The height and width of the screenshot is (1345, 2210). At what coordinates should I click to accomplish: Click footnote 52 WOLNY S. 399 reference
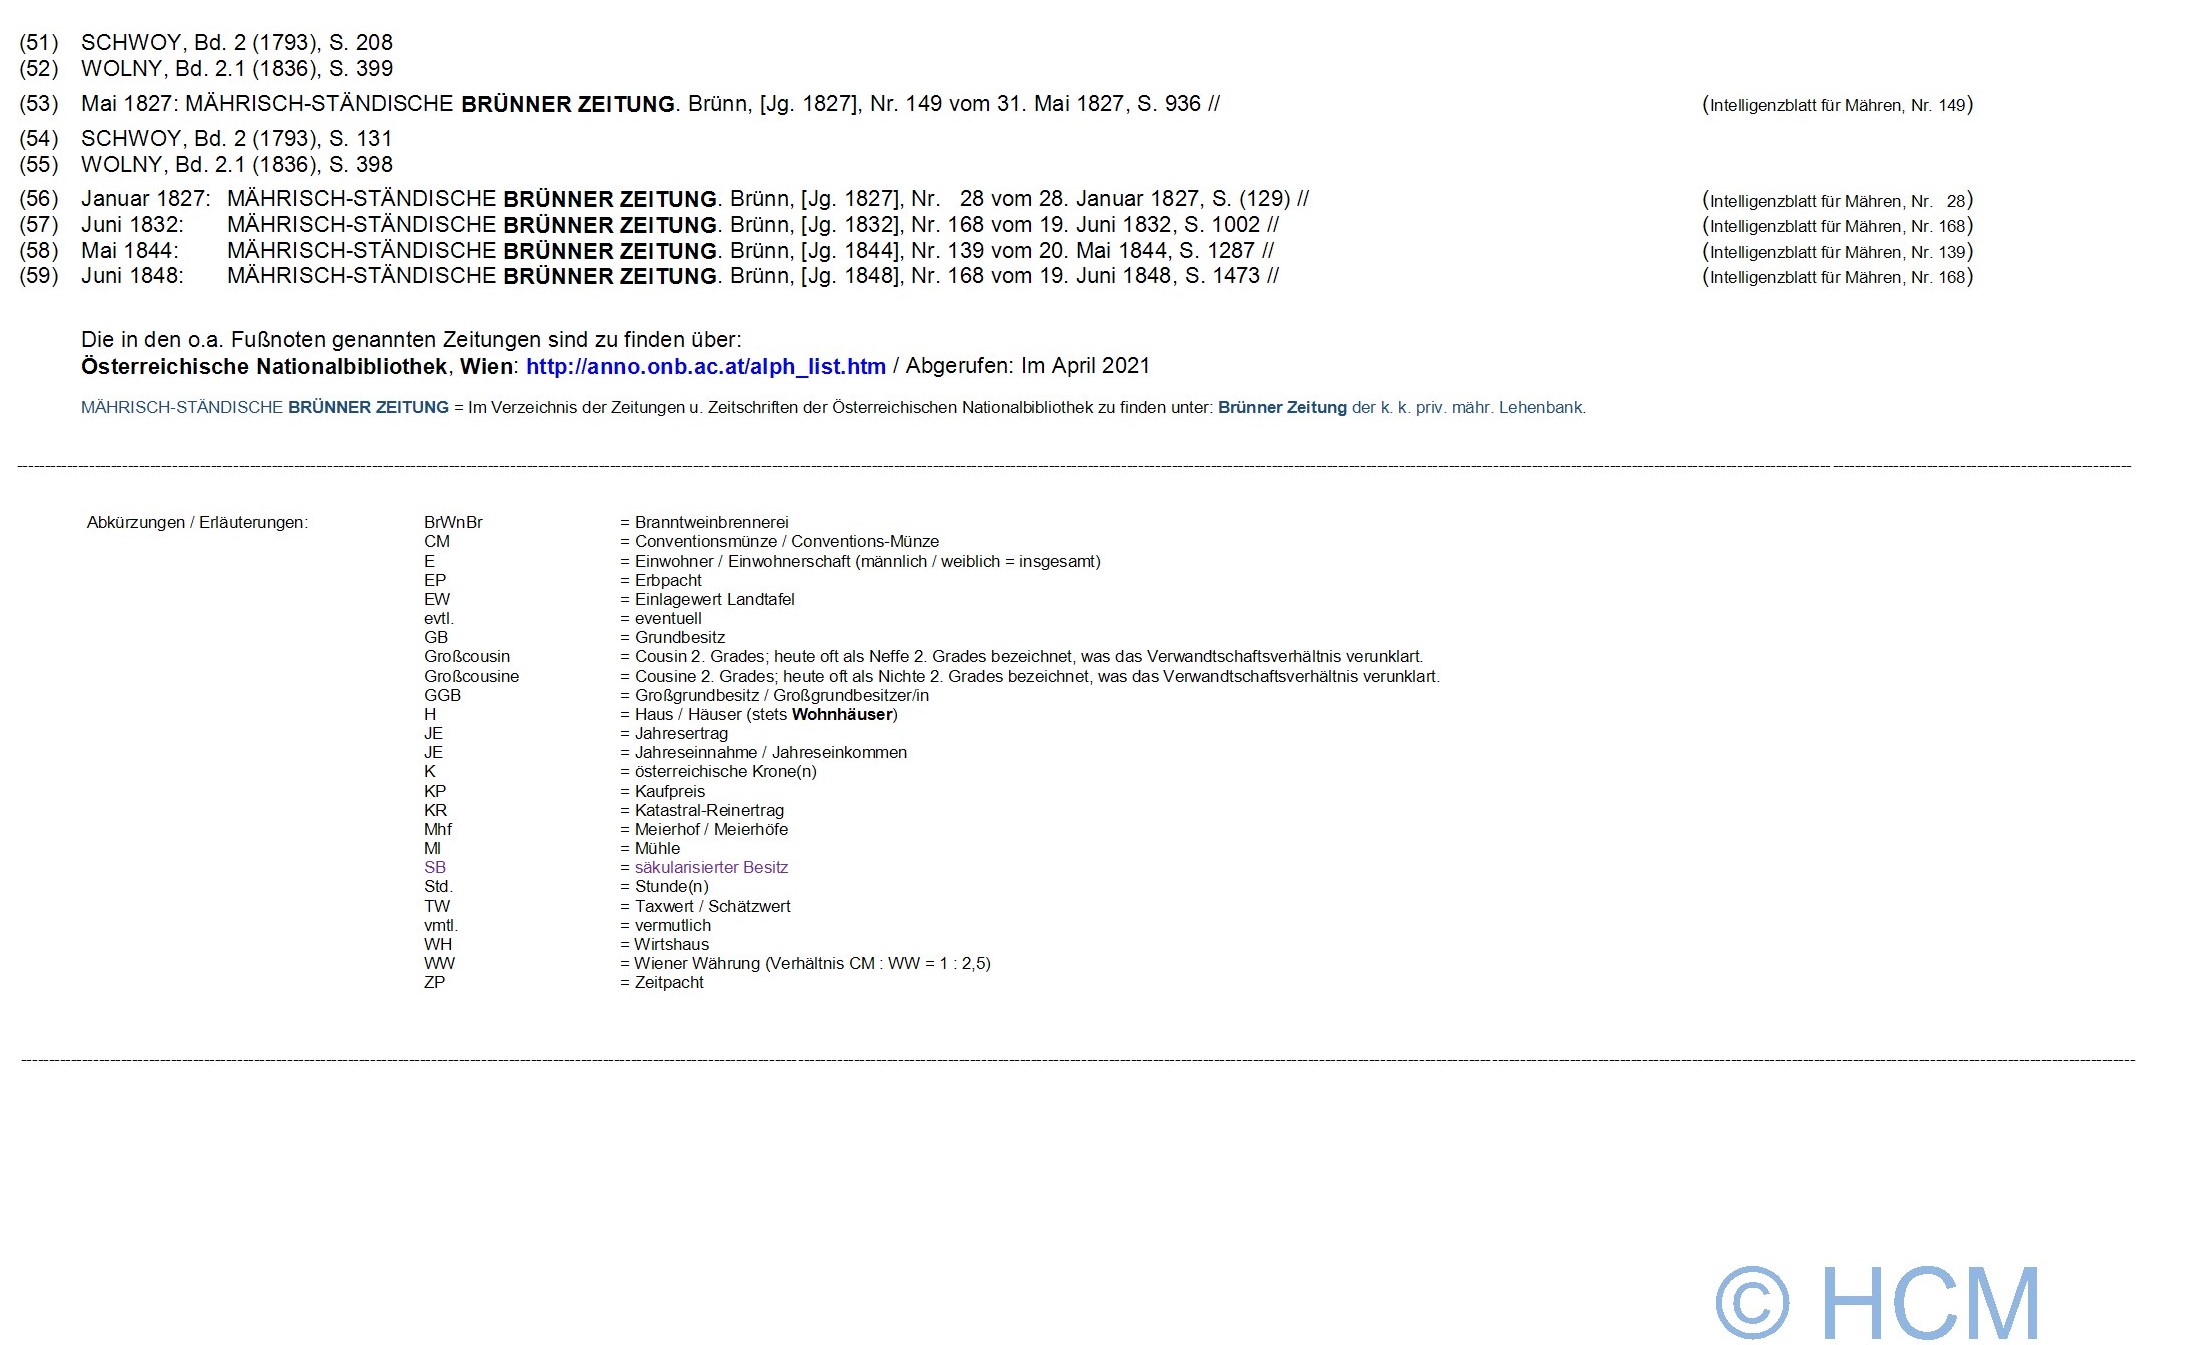pos(236,69)
